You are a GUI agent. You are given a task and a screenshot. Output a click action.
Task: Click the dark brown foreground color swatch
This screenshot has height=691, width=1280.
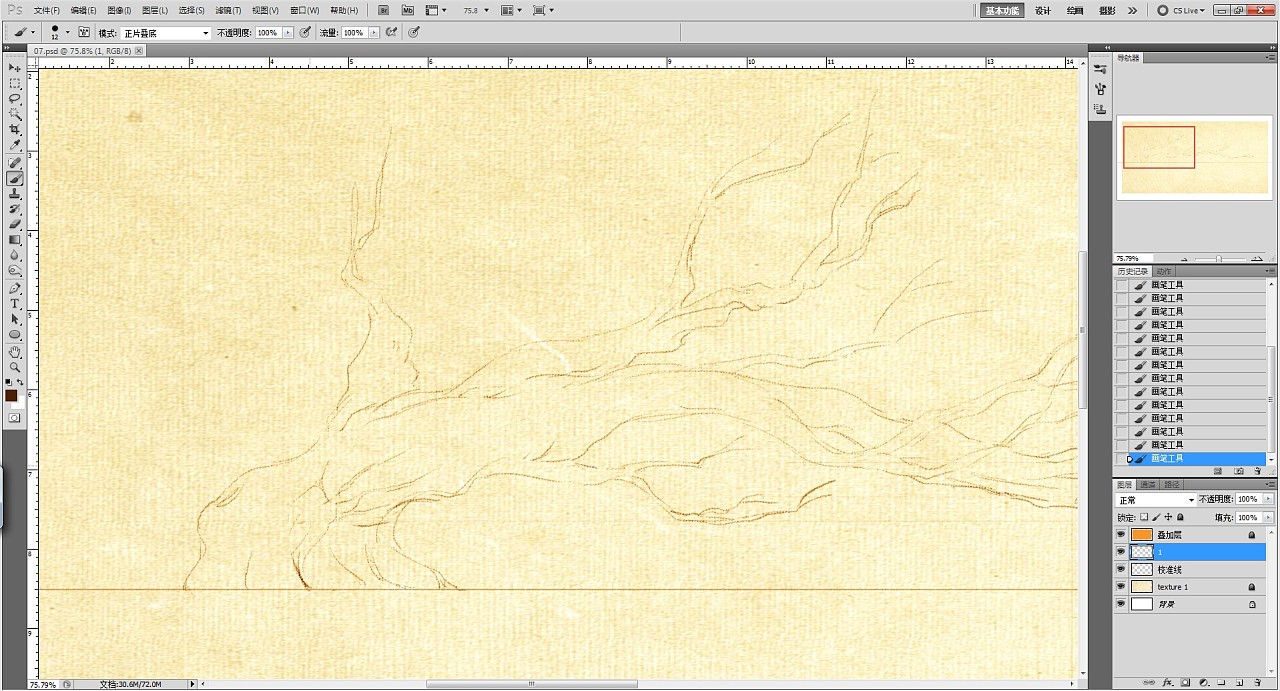[x=11, y=396]
